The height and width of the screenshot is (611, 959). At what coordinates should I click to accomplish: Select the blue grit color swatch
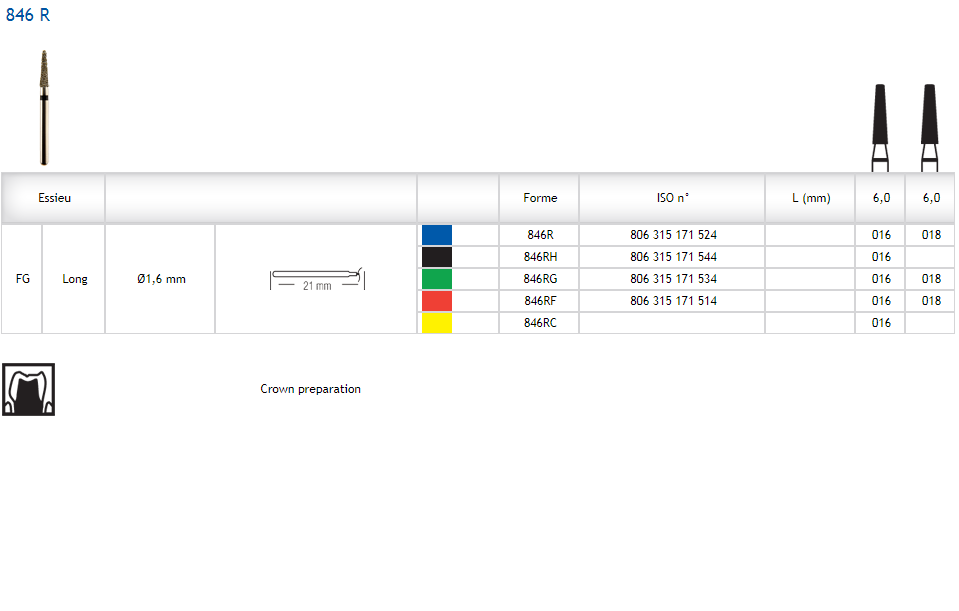point(437,235)
